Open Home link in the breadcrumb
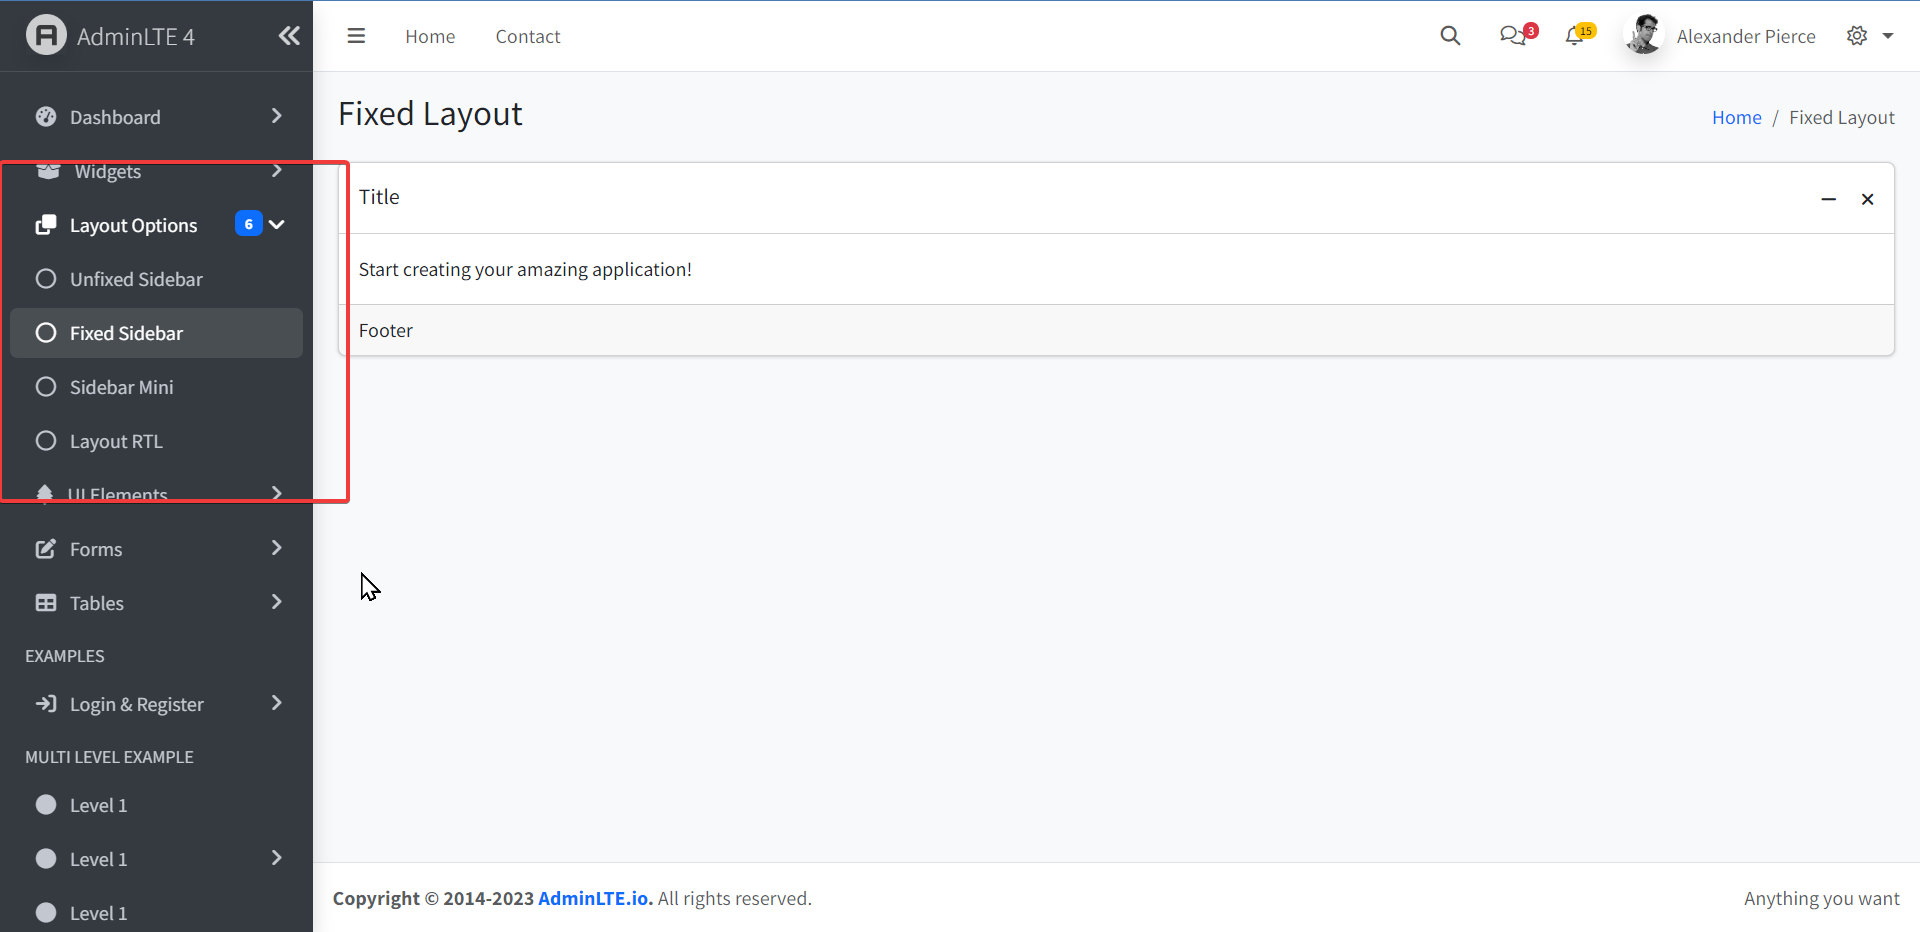This screenshot has width=1920, height=932. (x=1737, y=117)
